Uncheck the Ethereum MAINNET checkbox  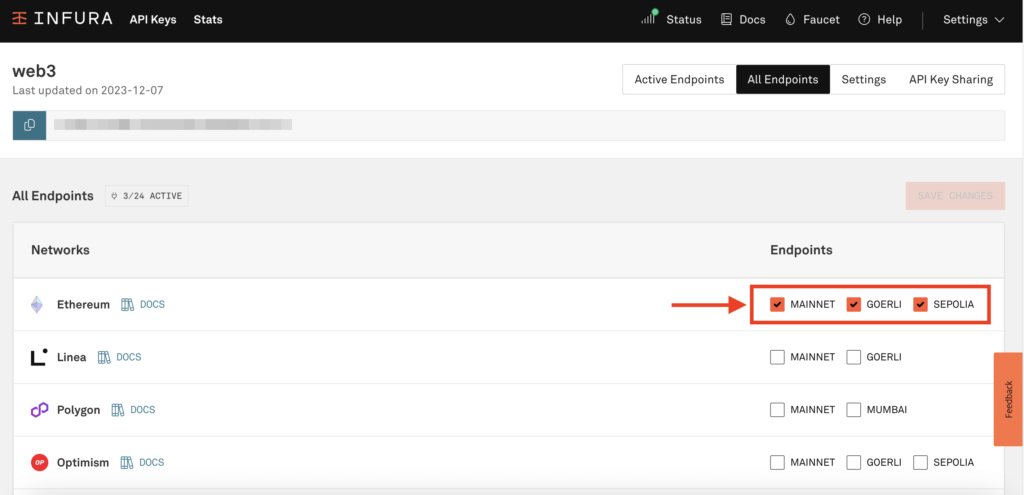click(x=777, y=305)
